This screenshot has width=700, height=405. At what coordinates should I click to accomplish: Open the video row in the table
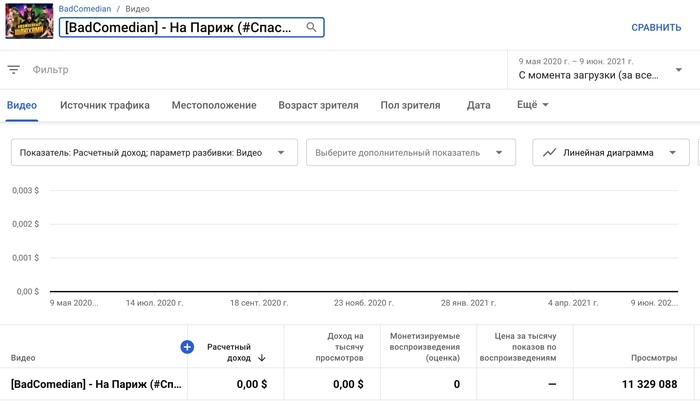(x=96, y=384)
